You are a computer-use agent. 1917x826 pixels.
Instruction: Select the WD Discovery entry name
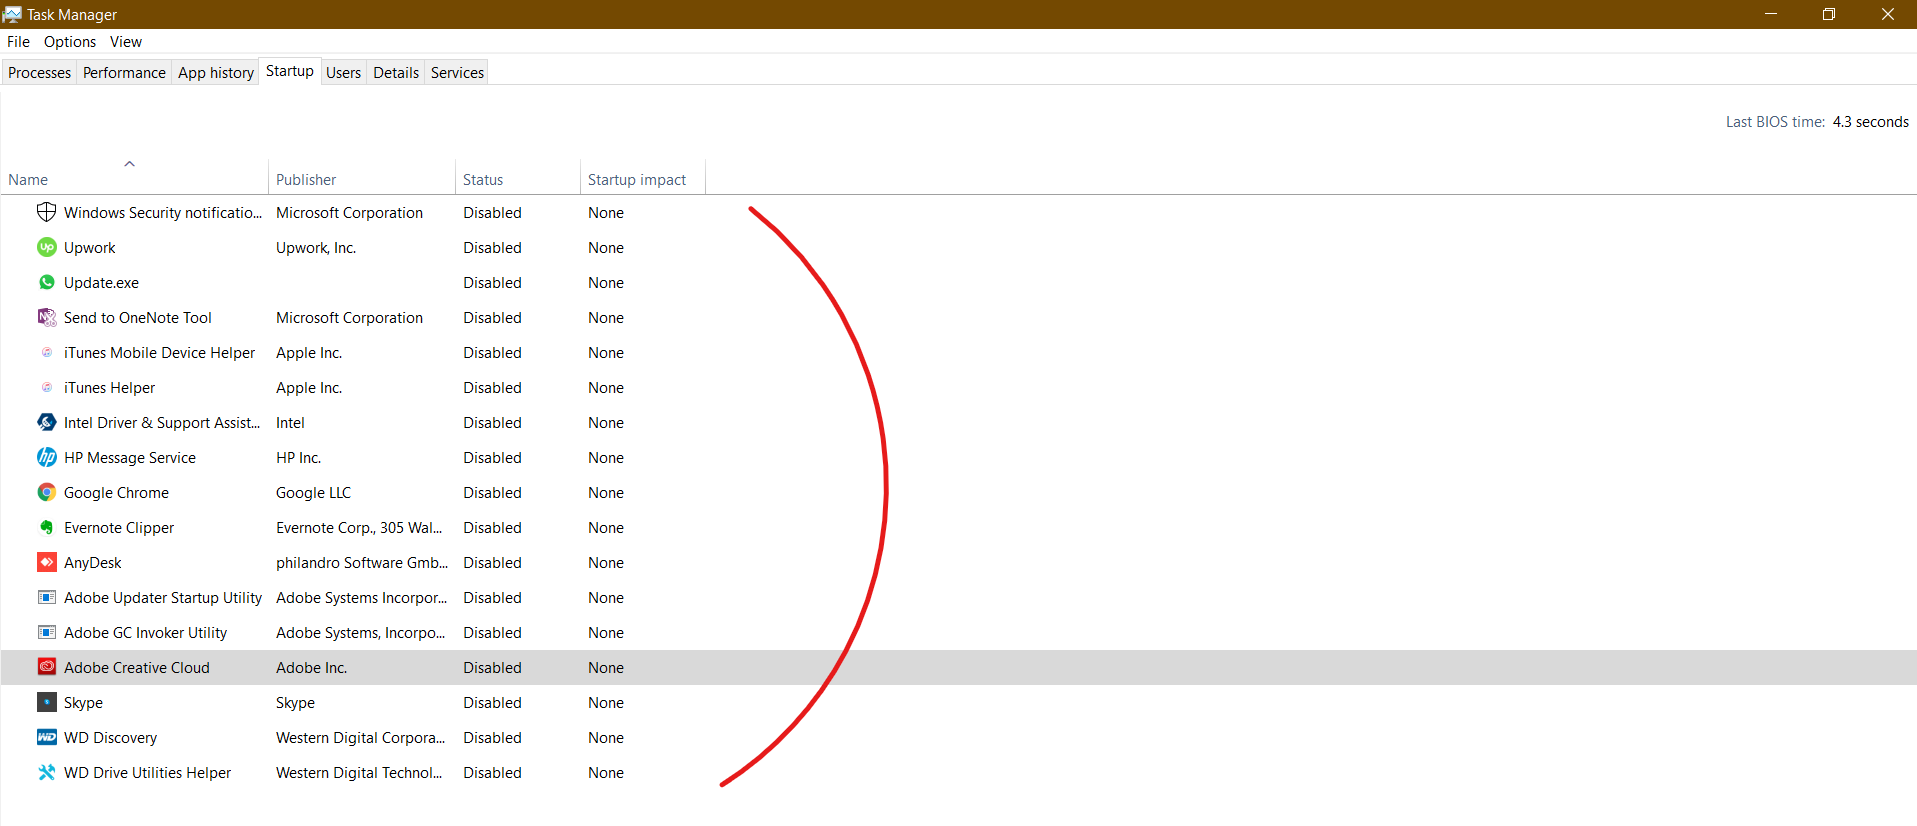(x=110, y=737)
